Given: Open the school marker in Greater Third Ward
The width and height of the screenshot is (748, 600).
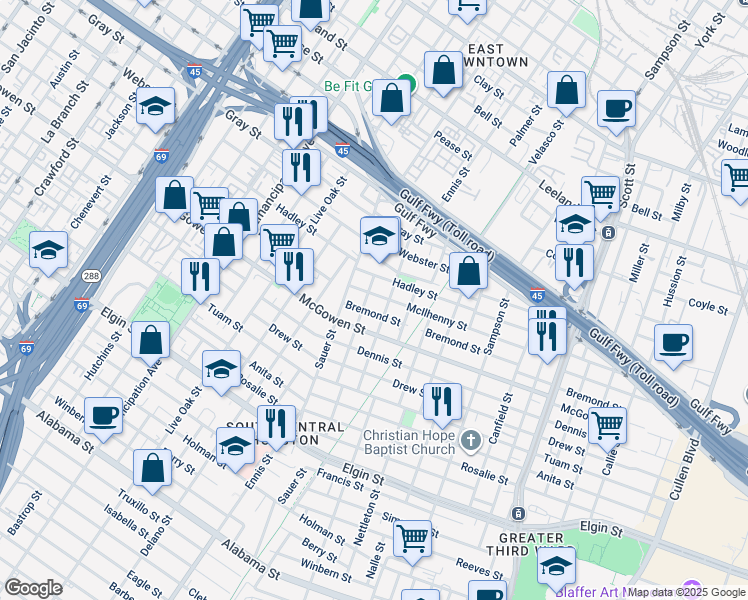Looking at the screenshot, I should pyautogui.click(x=556, y=569).
